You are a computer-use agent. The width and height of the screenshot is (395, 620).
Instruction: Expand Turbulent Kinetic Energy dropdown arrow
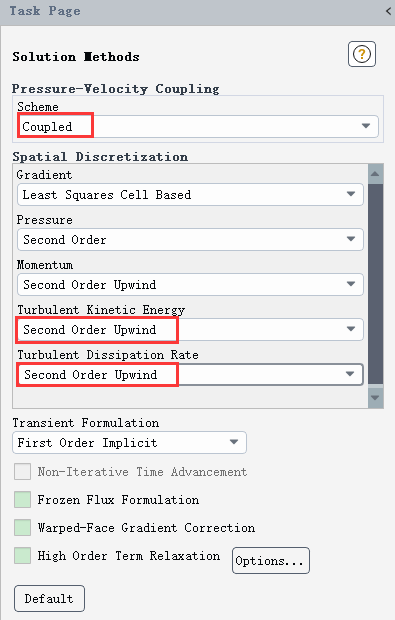pyautogui.click(x=350, y=329)
